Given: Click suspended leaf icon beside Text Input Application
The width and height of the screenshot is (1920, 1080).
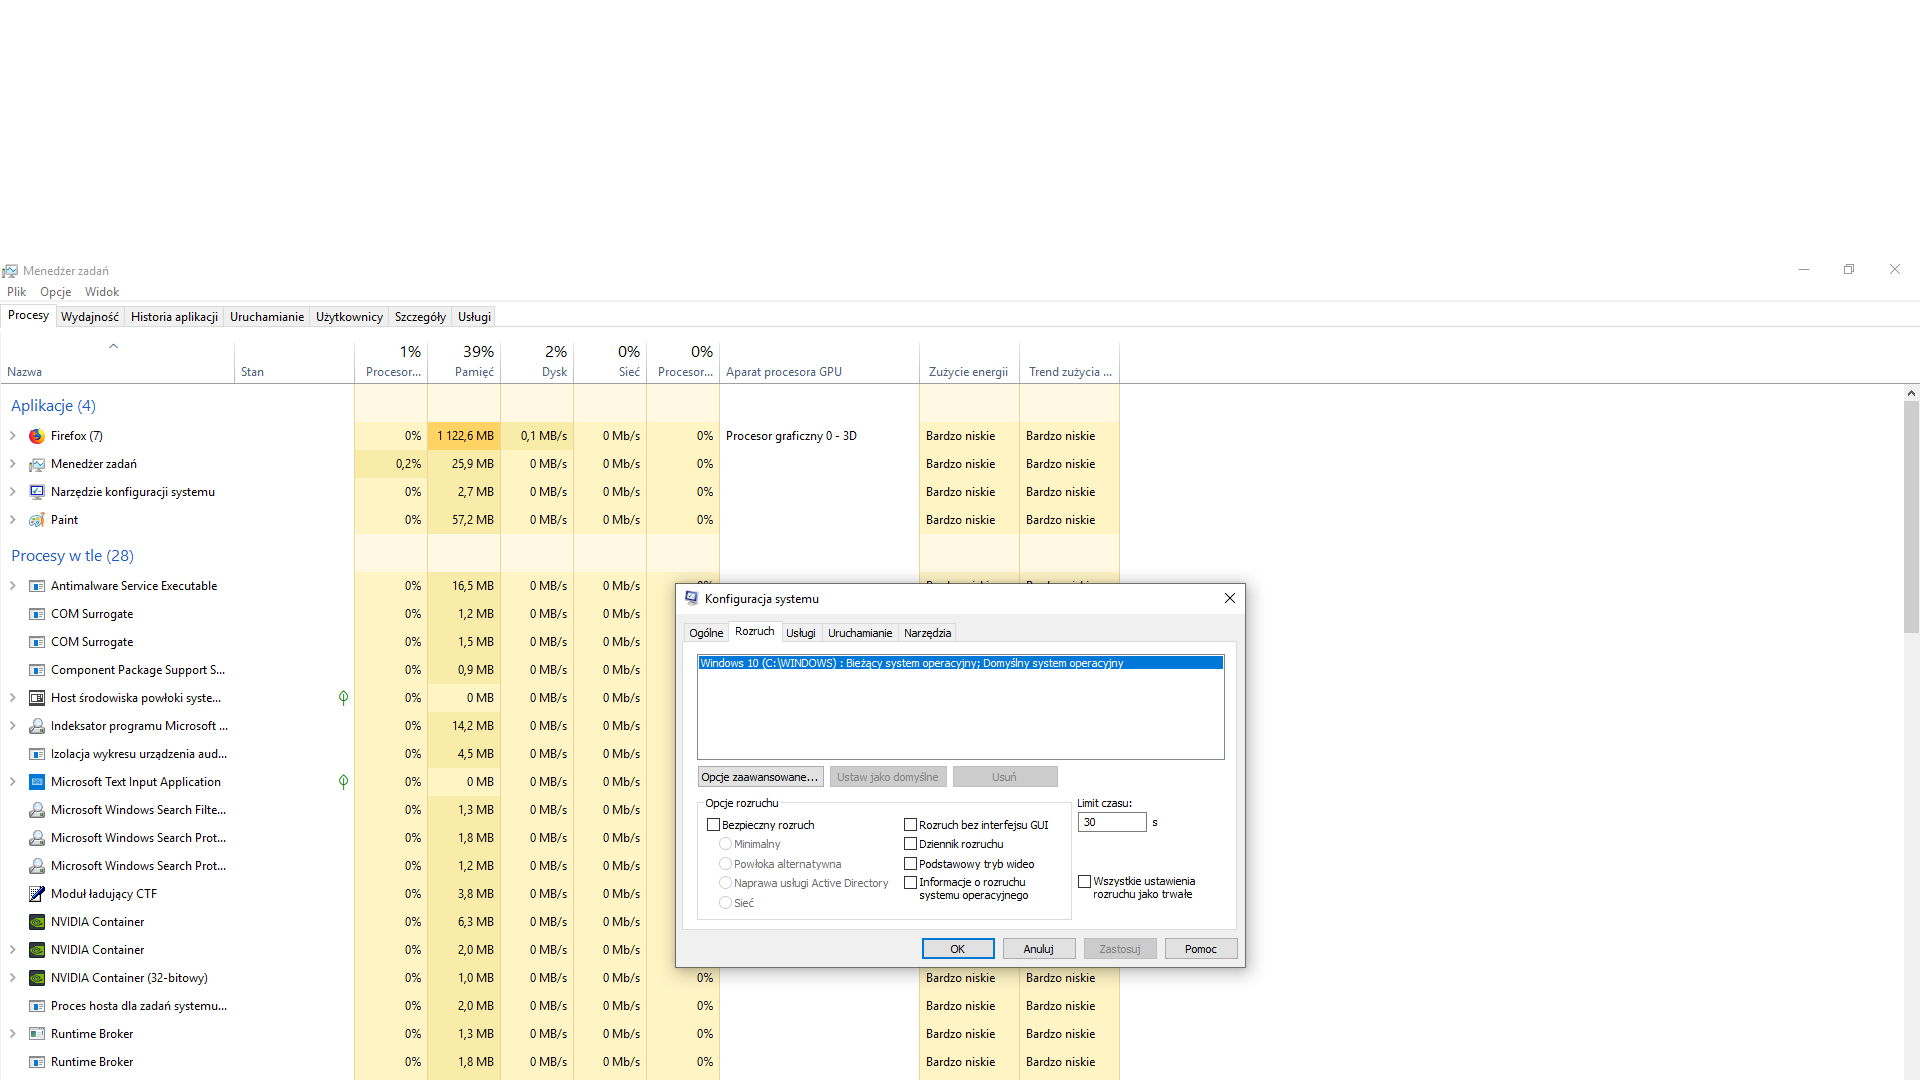Looking at the screenshot, I should [x=343, y=782].
